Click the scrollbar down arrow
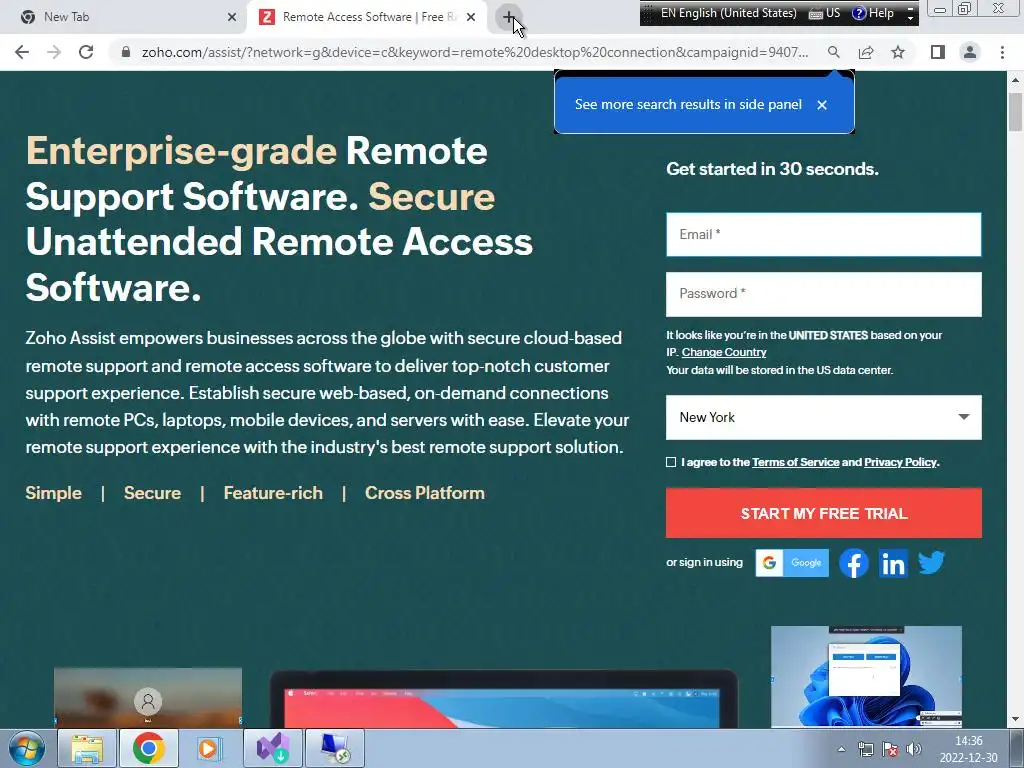 (1015, 720)
